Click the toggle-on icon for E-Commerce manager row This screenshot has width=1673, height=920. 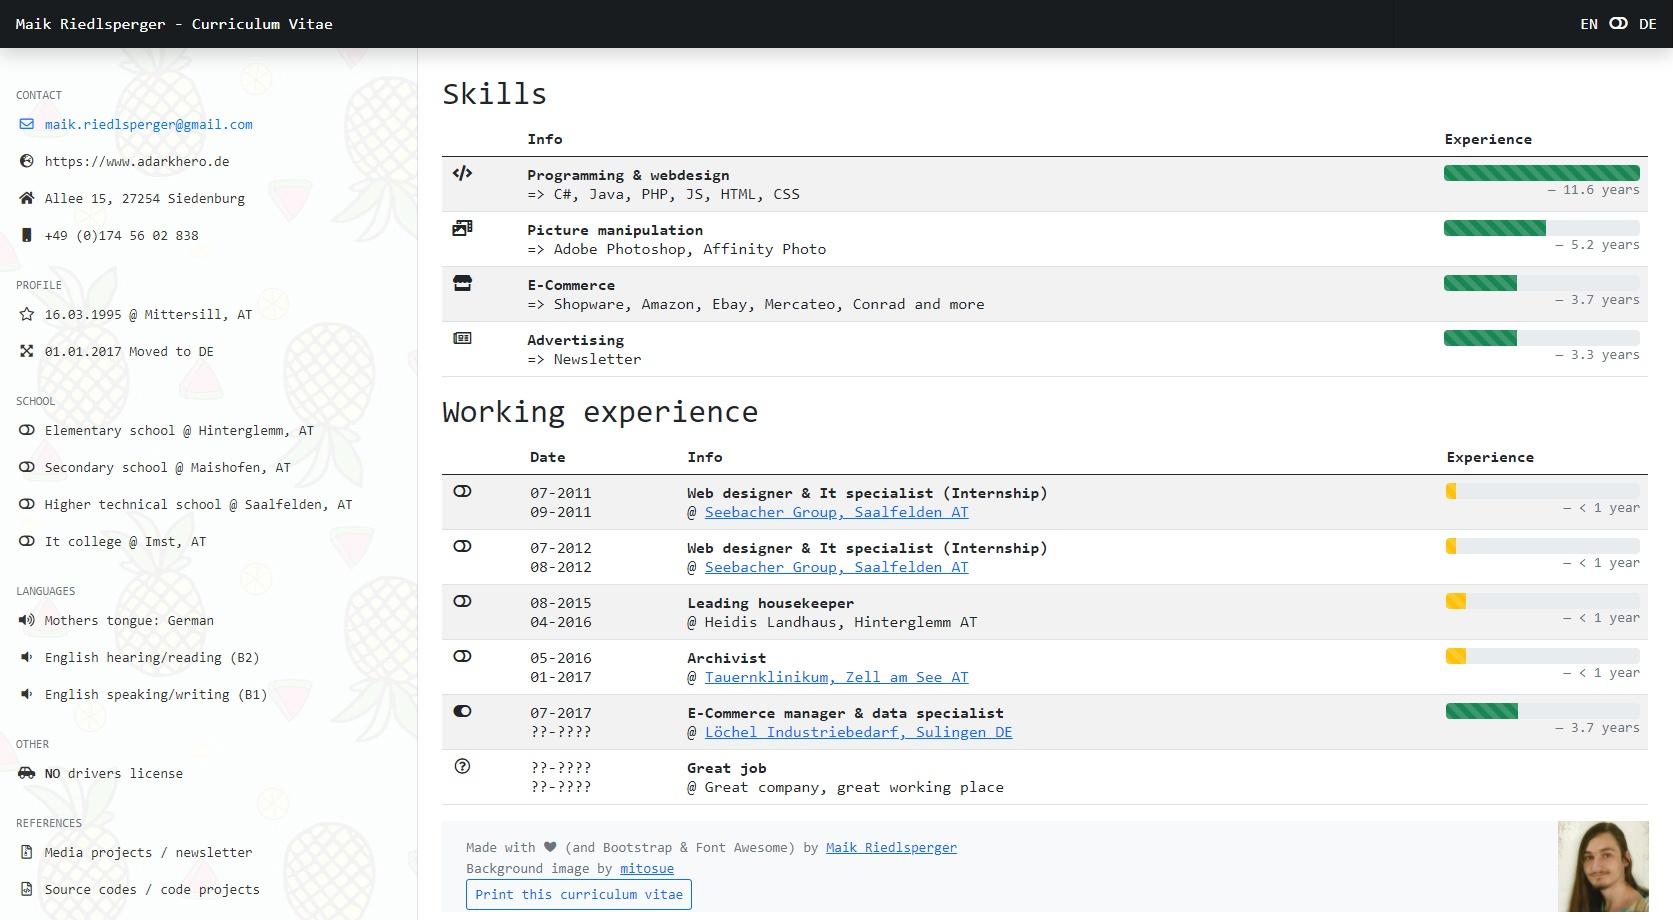(x=462, y=711)
